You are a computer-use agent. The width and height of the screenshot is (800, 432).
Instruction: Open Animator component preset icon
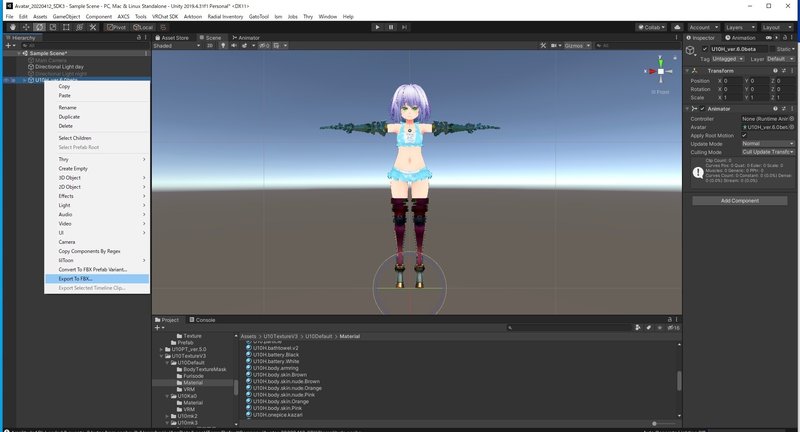pos(784,109)
